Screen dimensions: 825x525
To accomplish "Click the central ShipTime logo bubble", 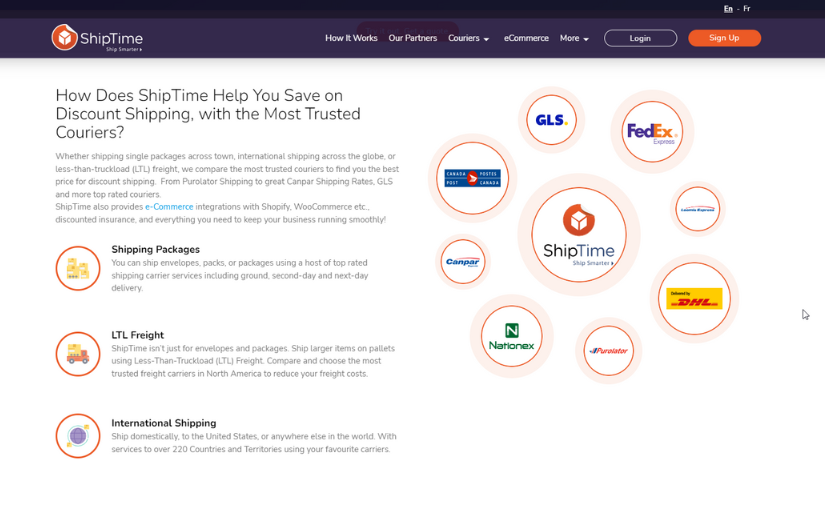I will [x=579, y=235].
